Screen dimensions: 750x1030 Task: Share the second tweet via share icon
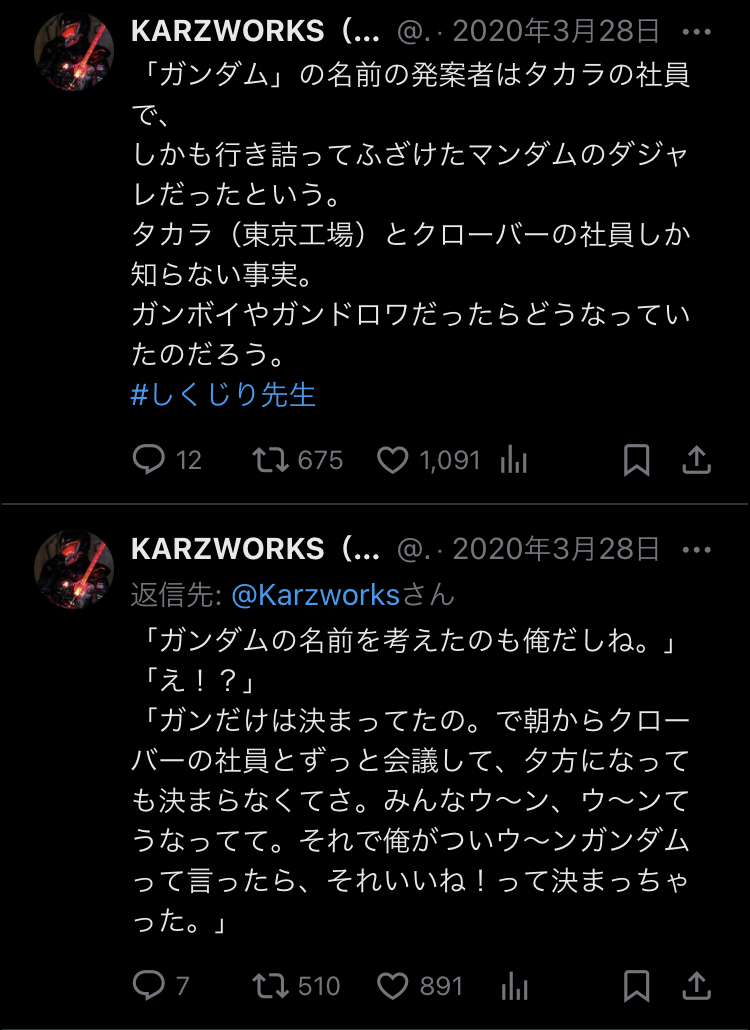click(x=697, y=985)
